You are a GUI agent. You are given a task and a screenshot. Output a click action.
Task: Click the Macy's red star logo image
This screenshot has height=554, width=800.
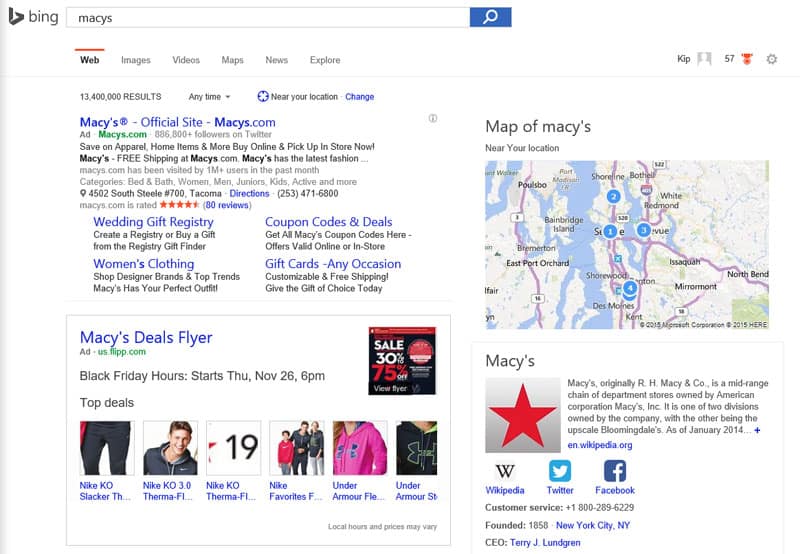tap(522, 415)
